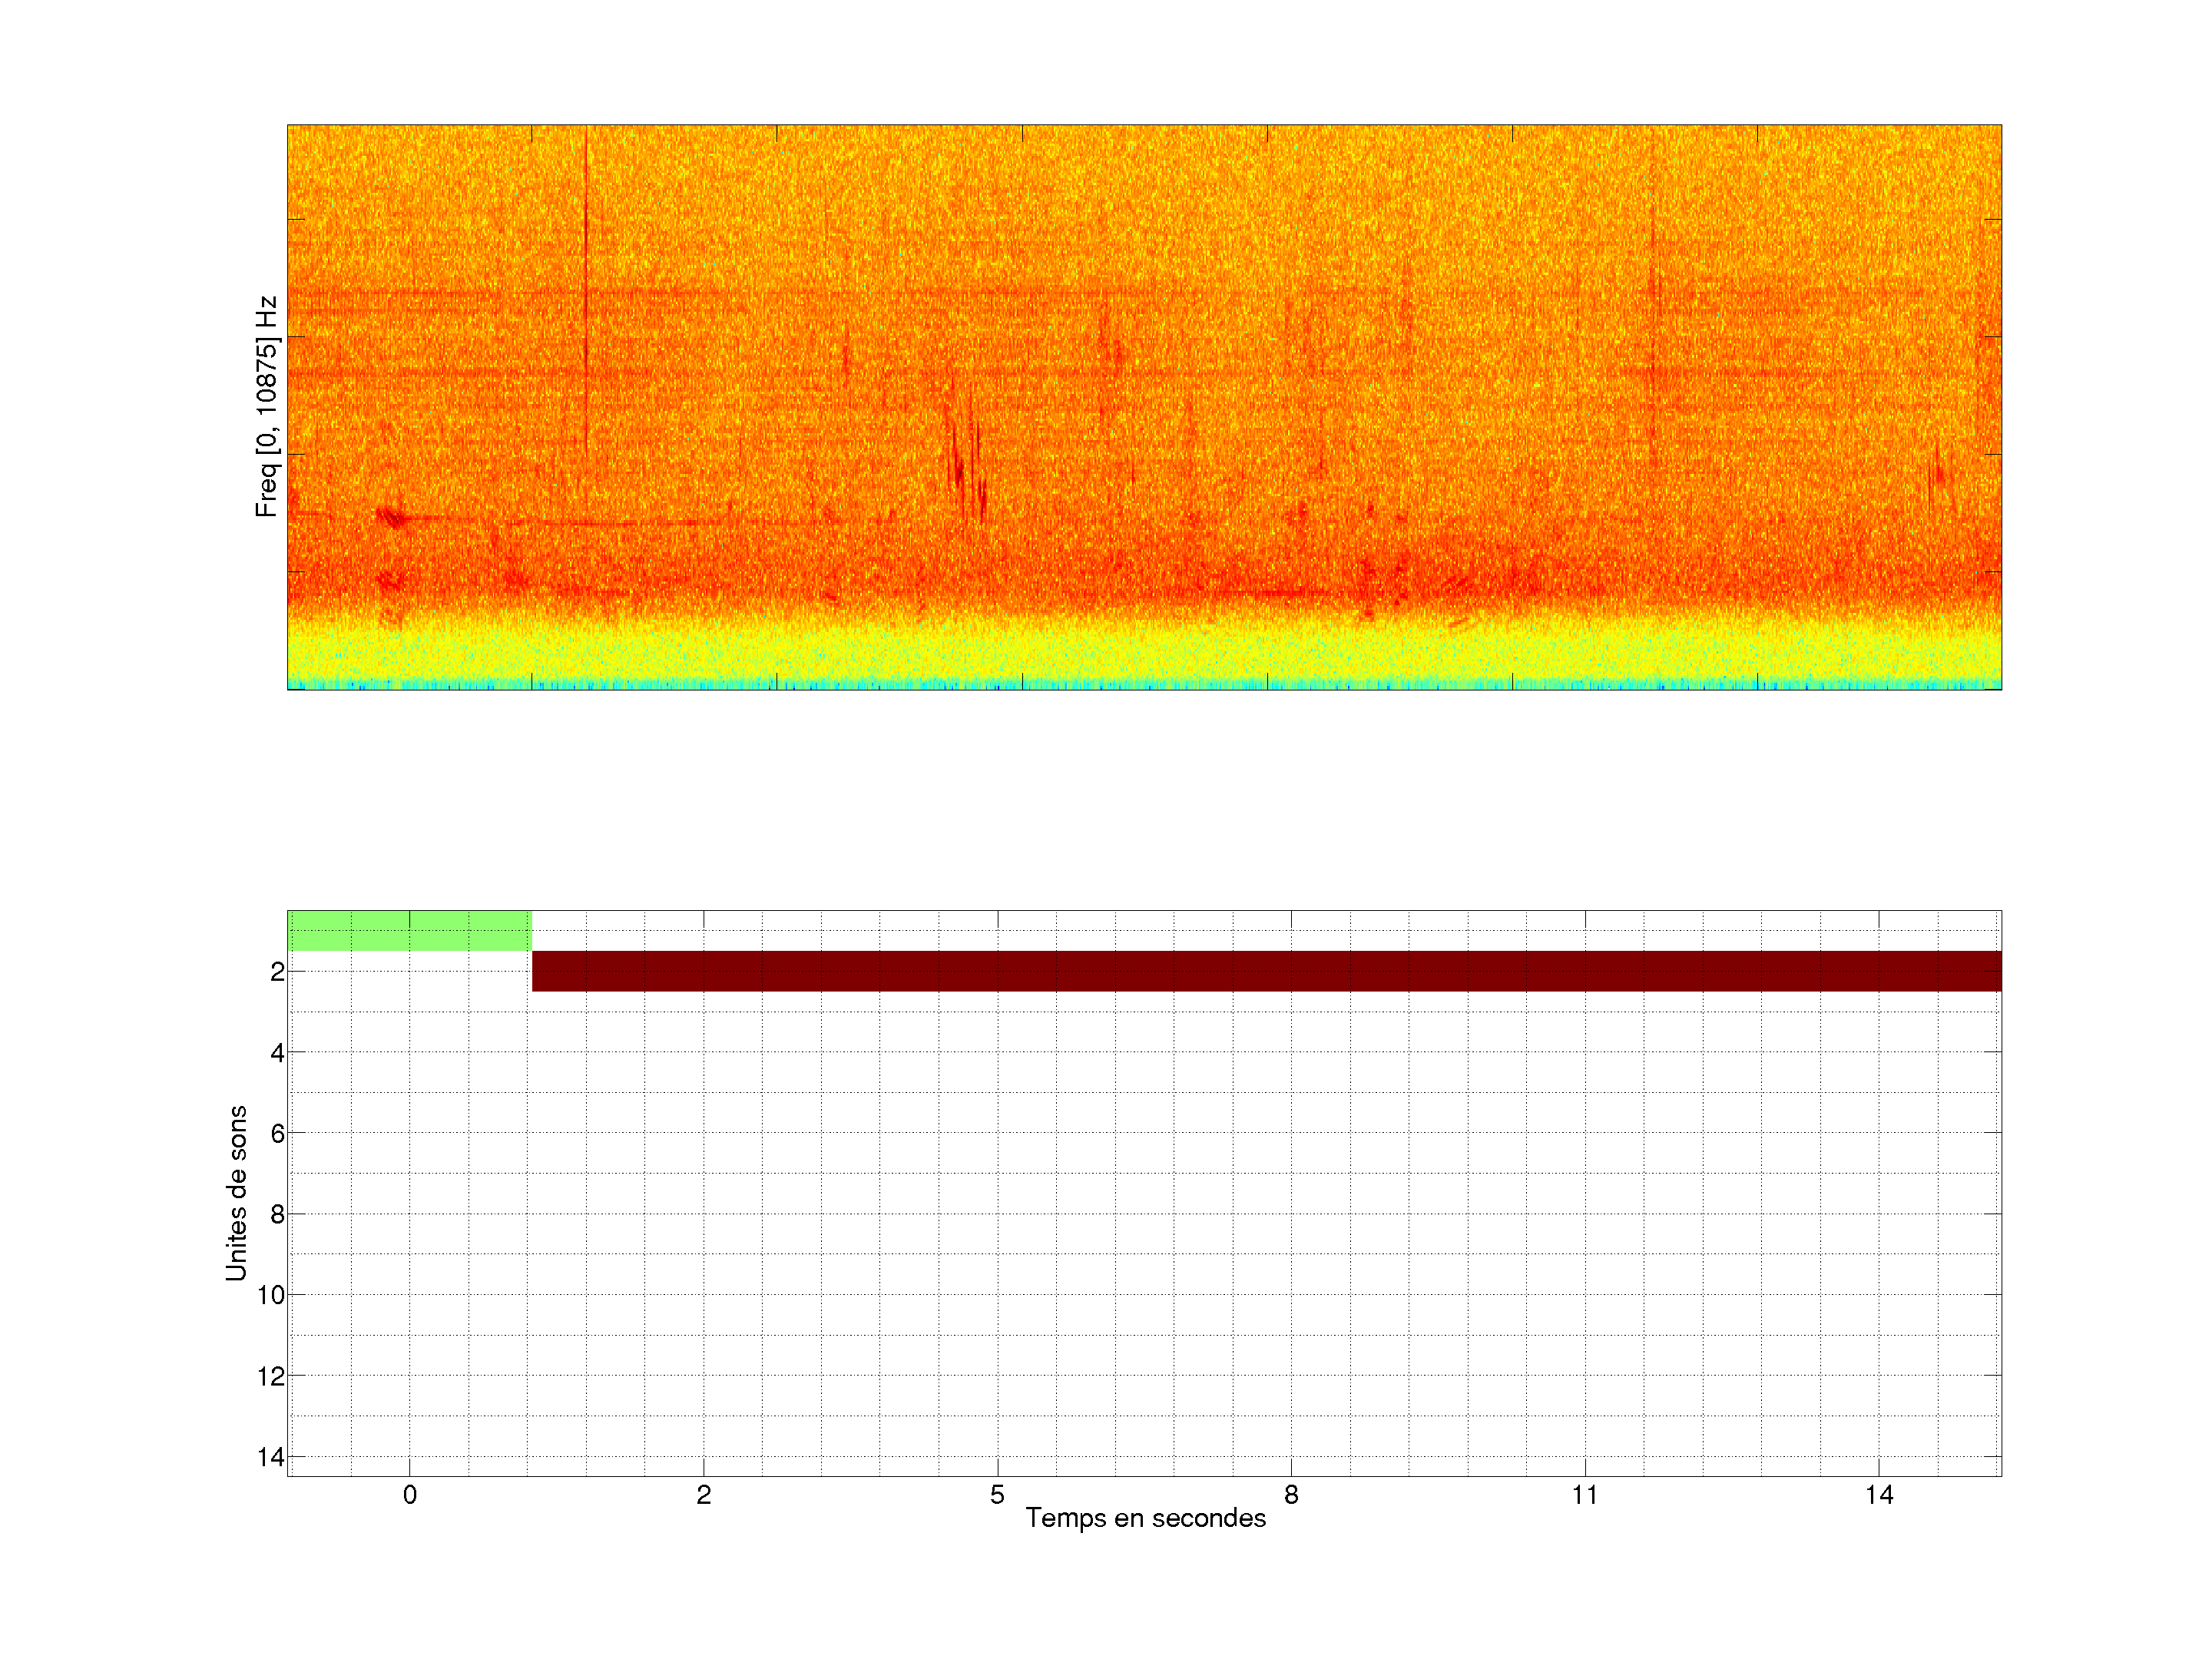Viewport: 2212px width, 1659px height.
Task: Click the x-axis tick label '11'
Action: point(1585,1495)
